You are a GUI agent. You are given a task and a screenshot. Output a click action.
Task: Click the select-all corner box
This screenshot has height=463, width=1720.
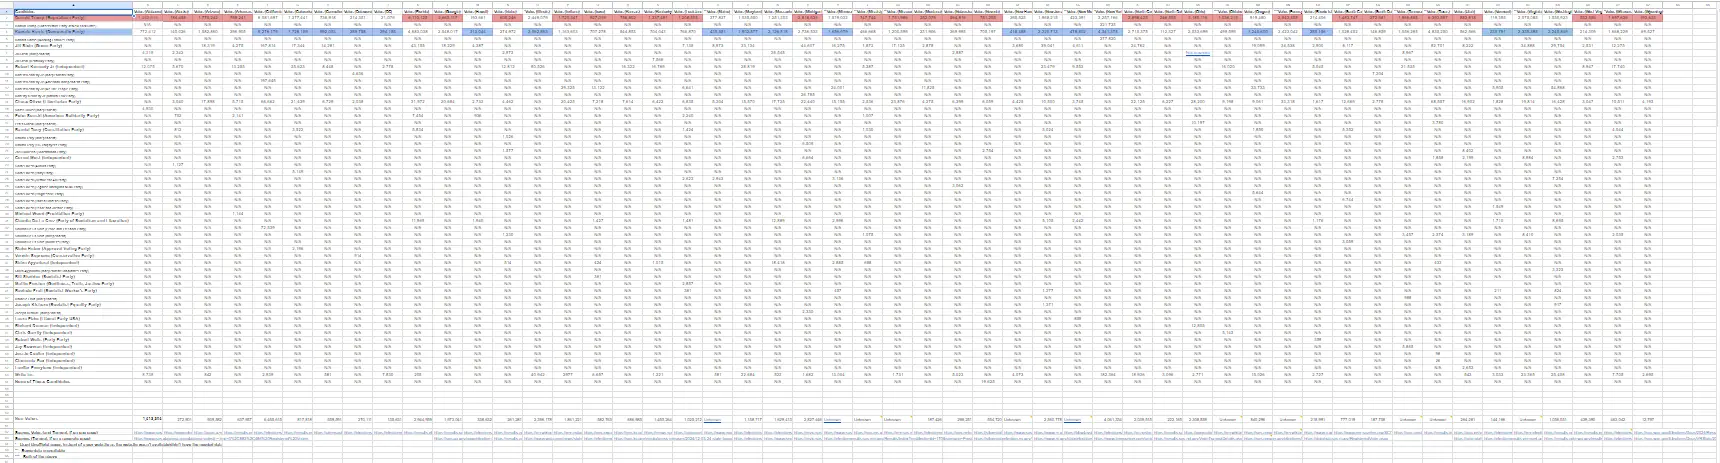(5, 4)
